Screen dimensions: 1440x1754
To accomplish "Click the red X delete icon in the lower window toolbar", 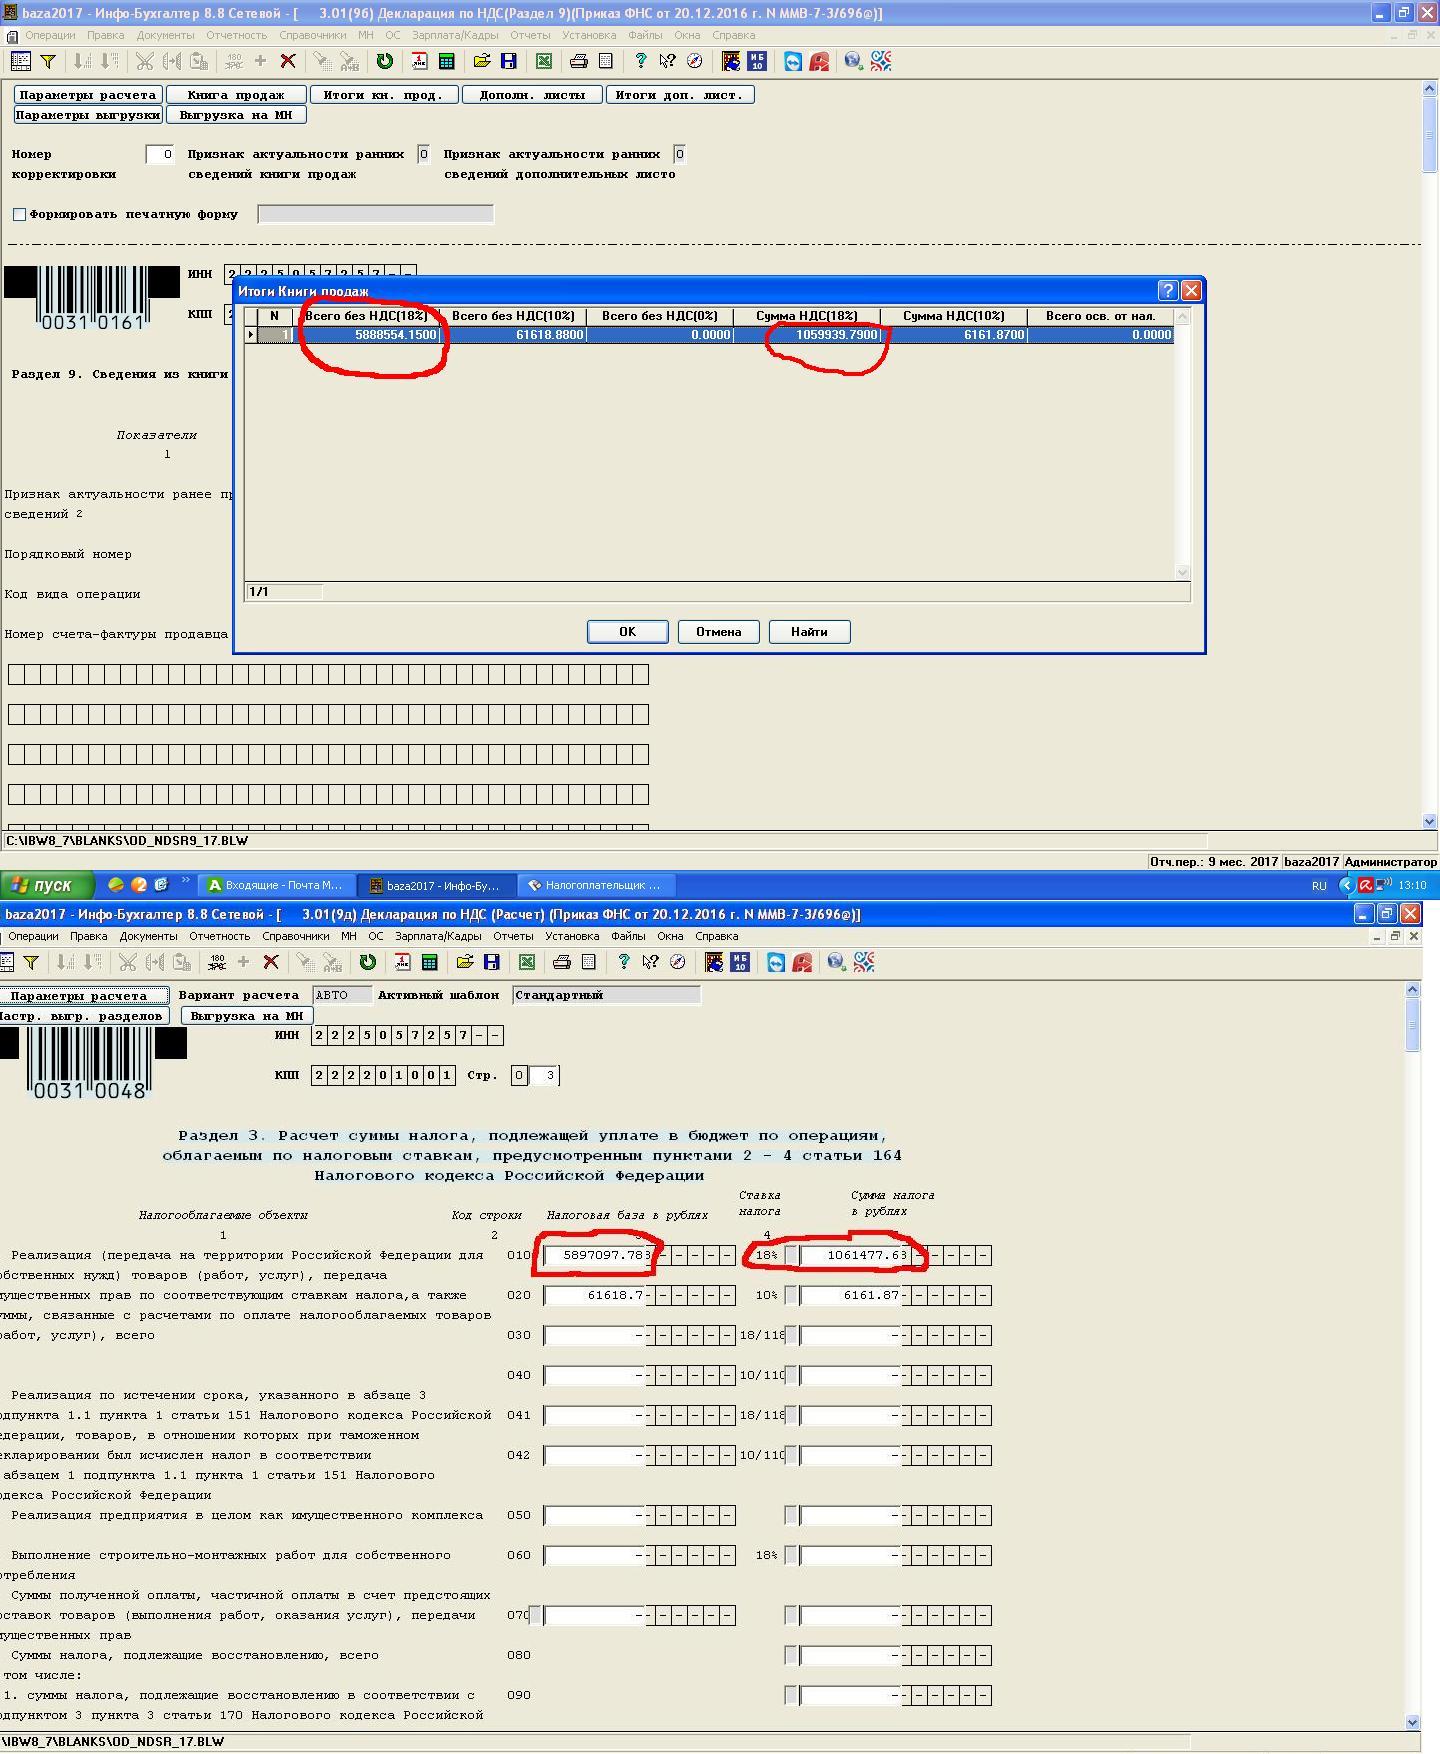I will [x=271, y=962].
